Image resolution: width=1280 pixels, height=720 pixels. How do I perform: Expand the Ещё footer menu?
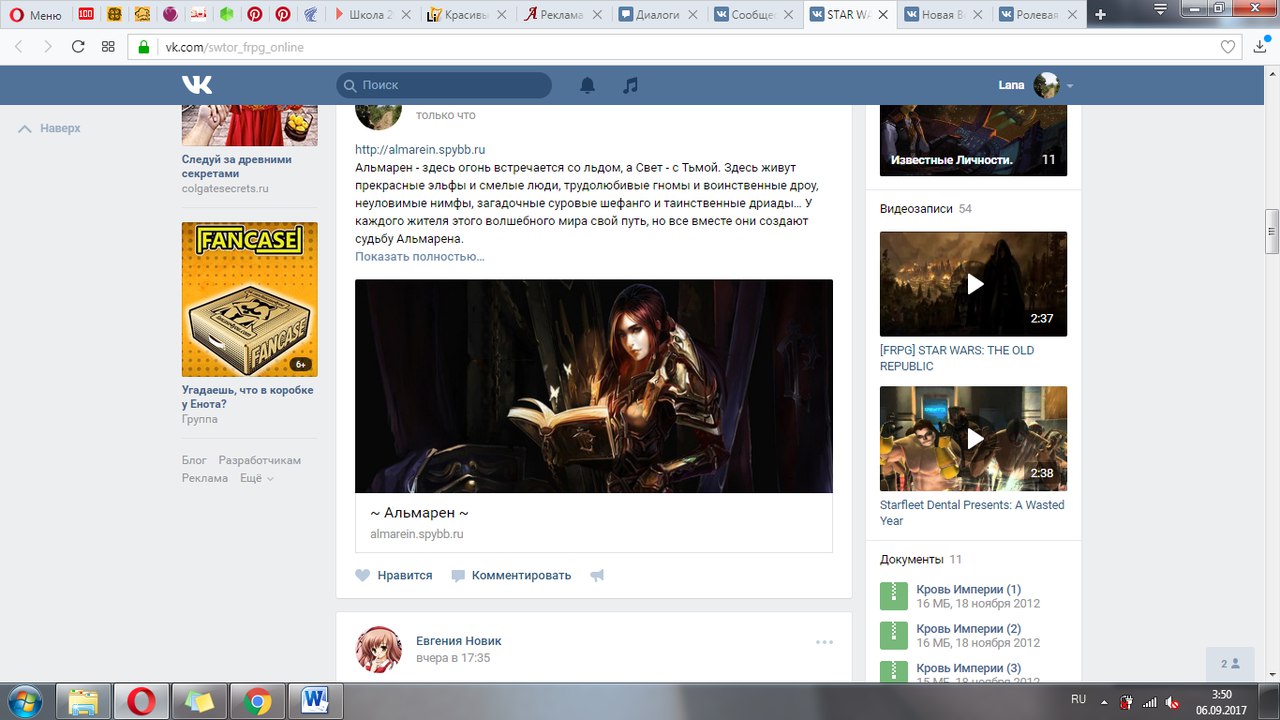pos(257,478)
